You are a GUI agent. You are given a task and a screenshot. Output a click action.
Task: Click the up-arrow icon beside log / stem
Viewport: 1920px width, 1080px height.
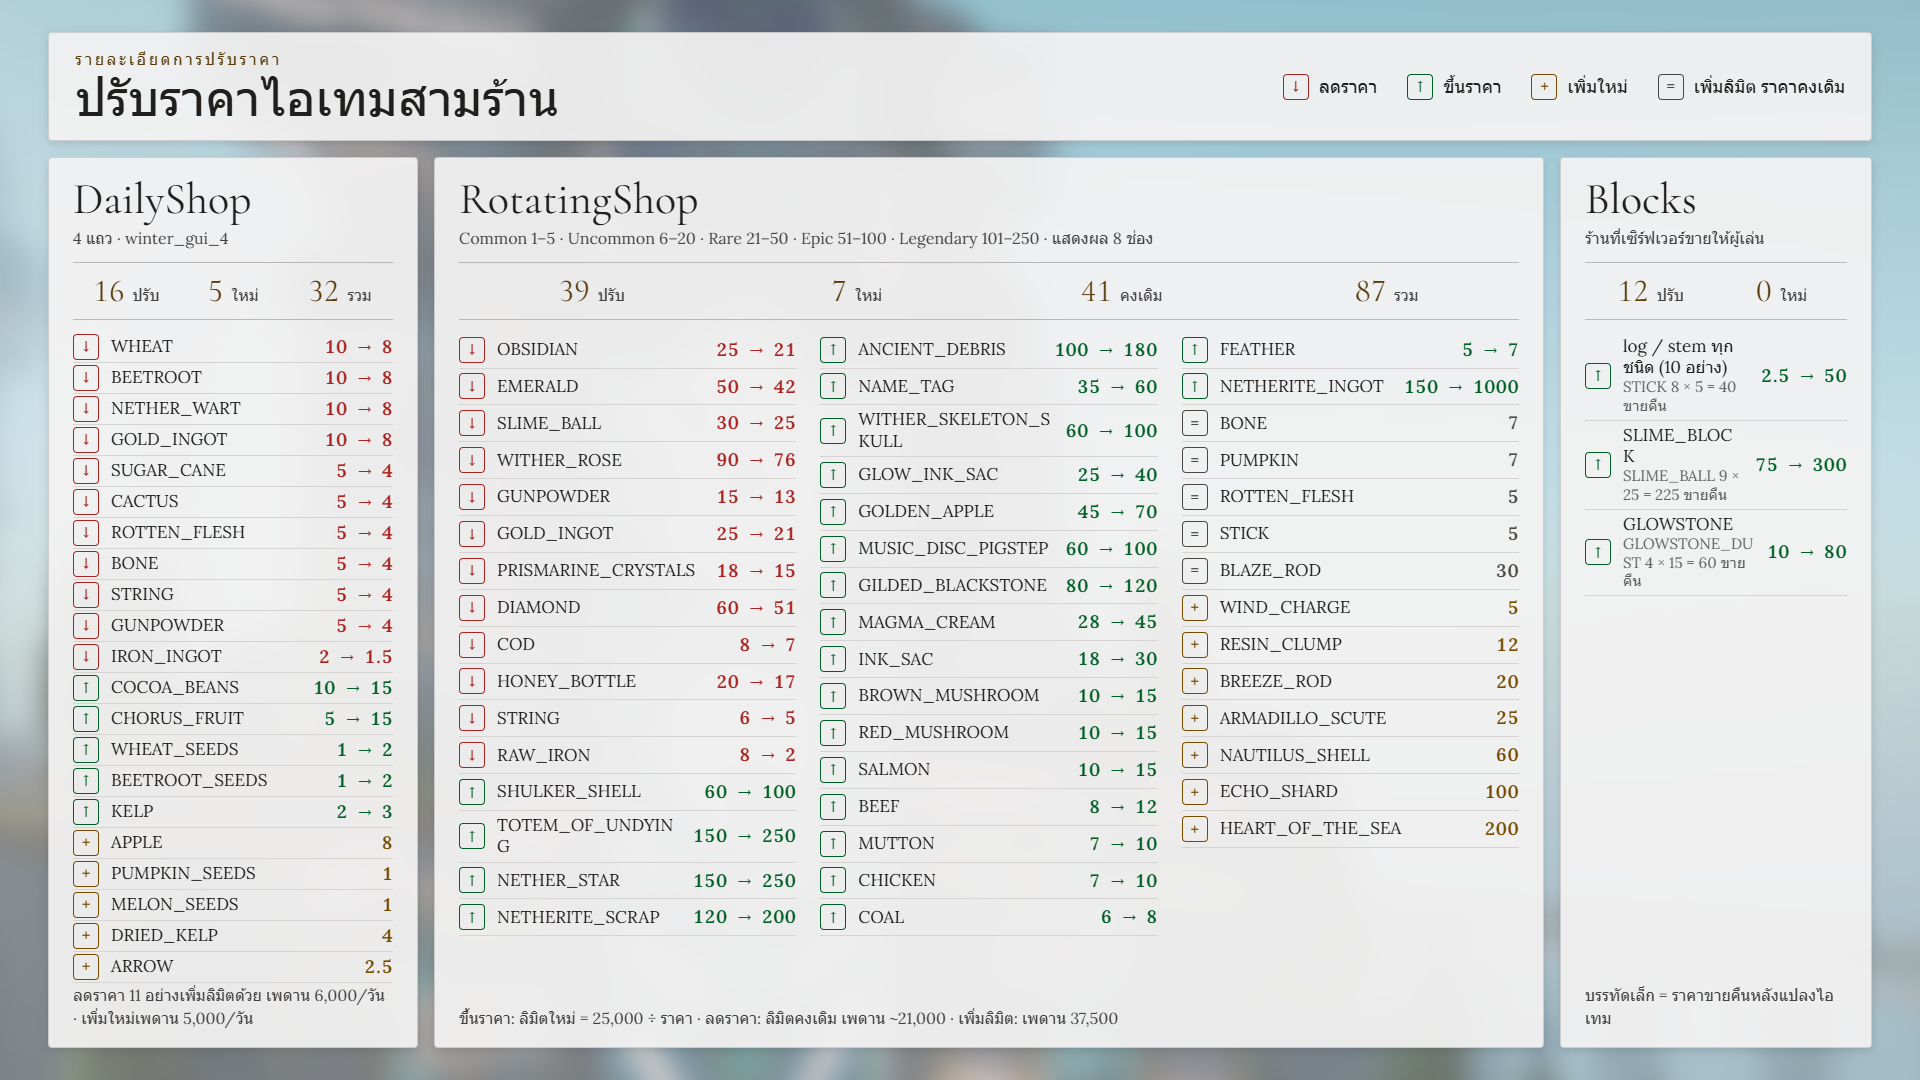(x=1598, y=376)
